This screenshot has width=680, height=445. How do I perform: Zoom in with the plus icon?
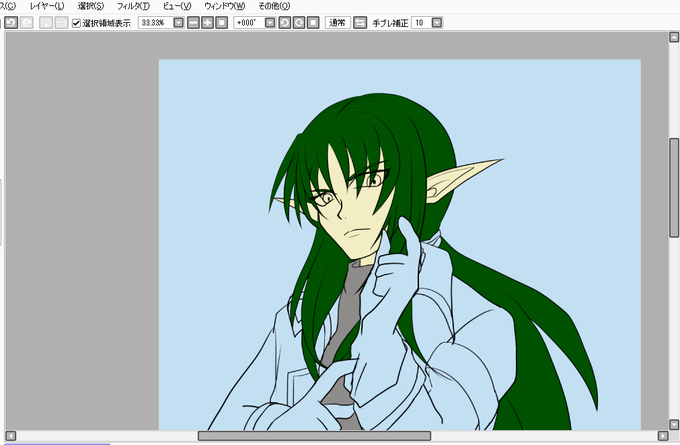pos(207,23)
